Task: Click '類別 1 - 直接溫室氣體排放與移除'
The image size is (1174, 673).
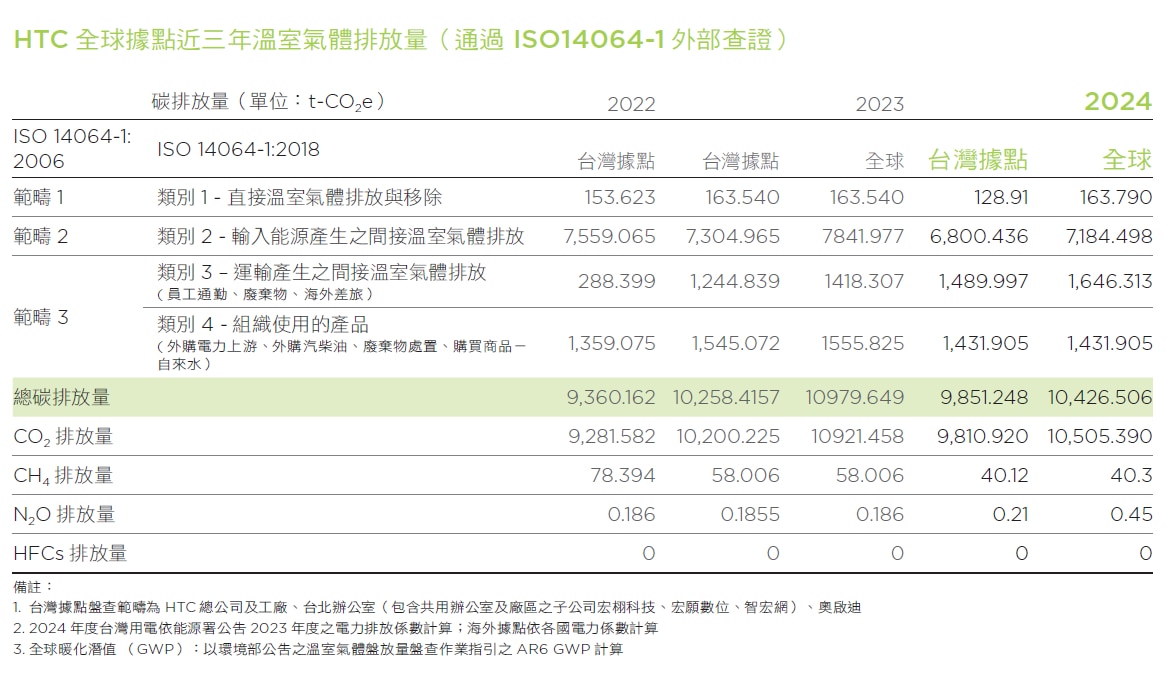Action: pos(299,198)
